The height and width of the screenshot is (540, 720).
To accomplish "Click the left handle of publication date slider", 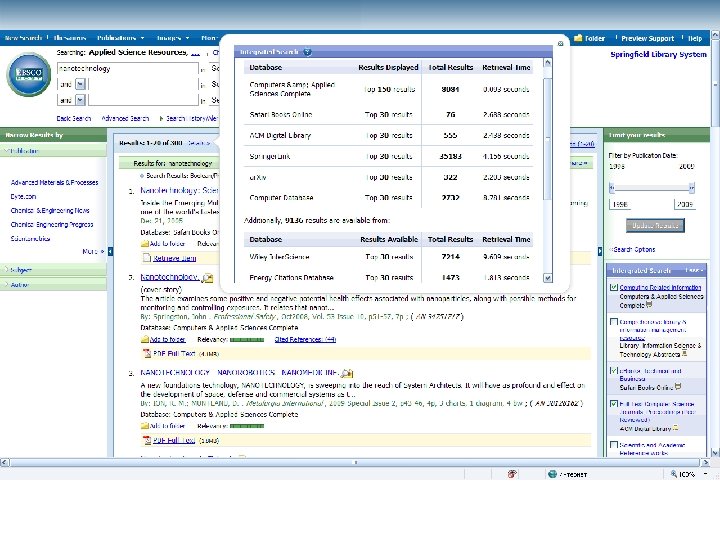I will point(612,188).
